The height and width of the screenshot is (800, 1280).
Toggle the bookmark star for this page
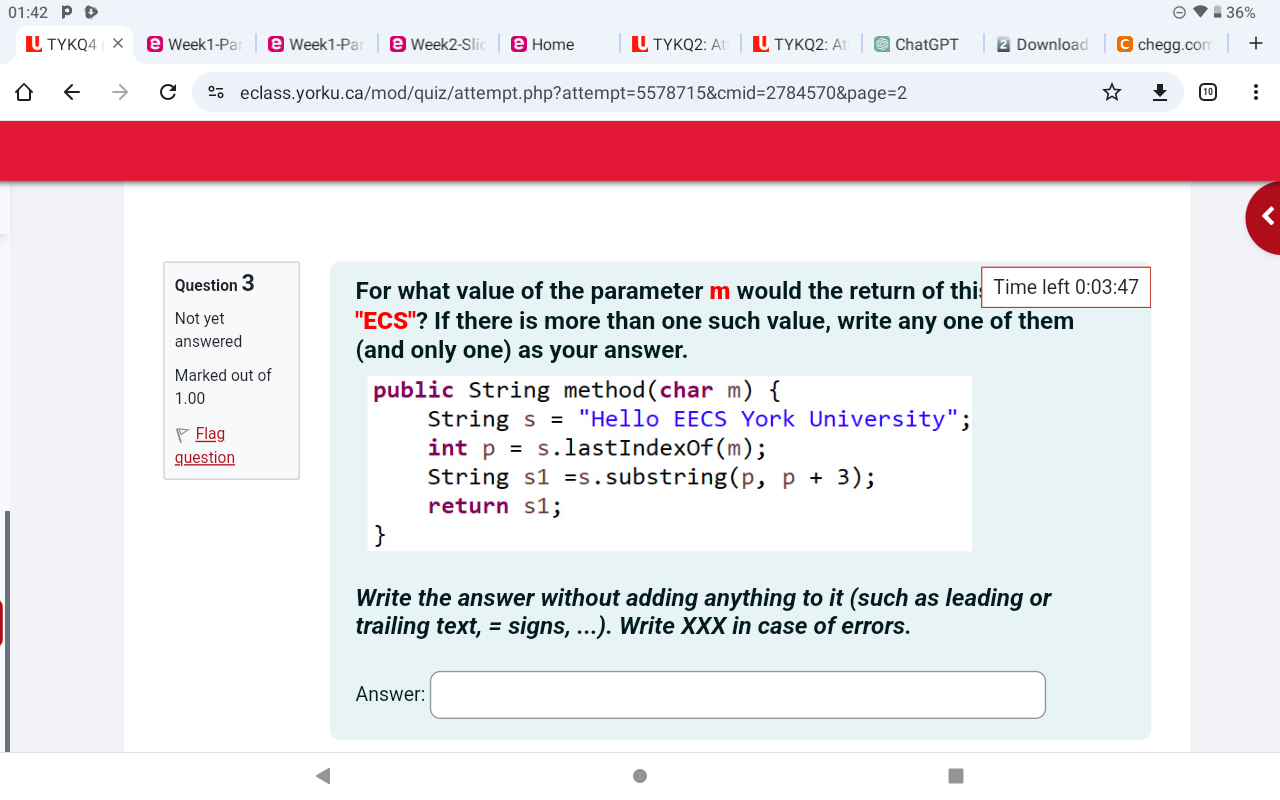click(1111, 92)
